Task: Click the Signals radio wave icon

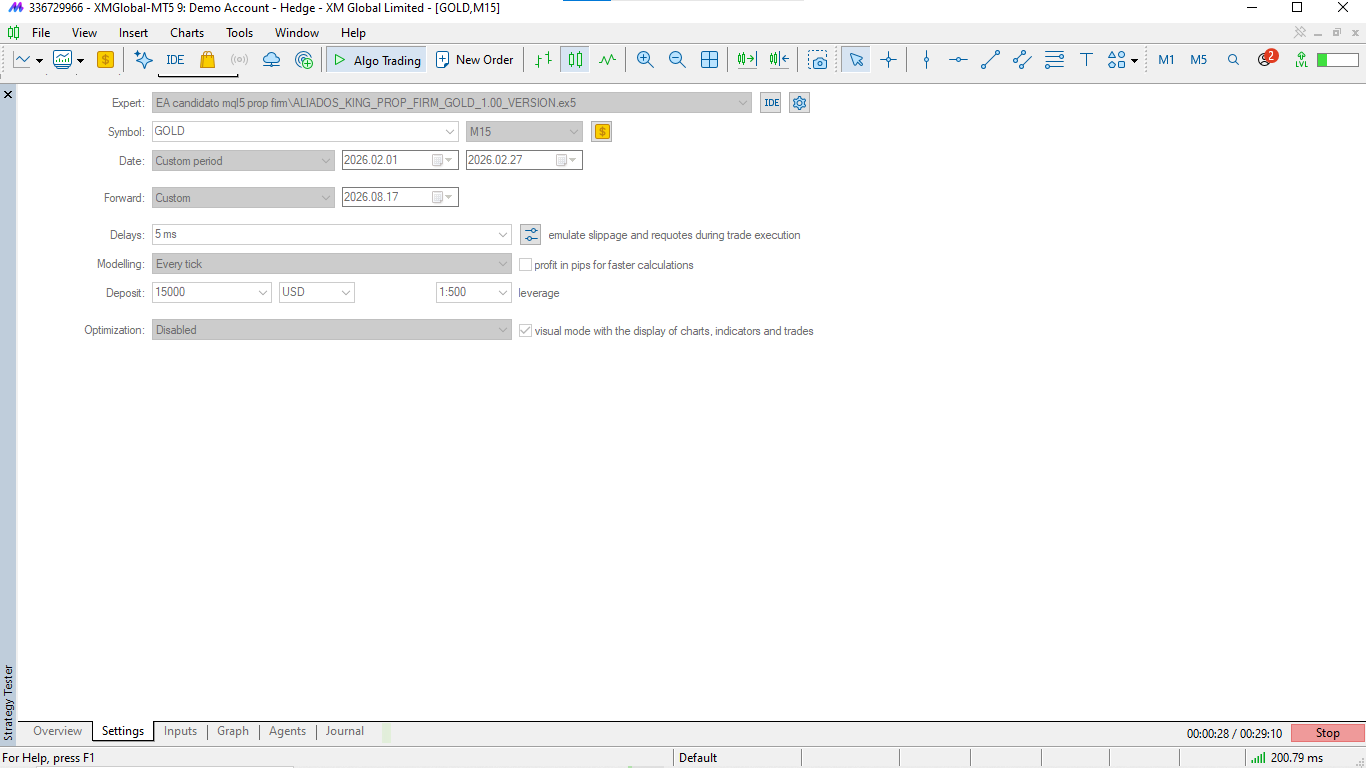Action: click(239, 60)
